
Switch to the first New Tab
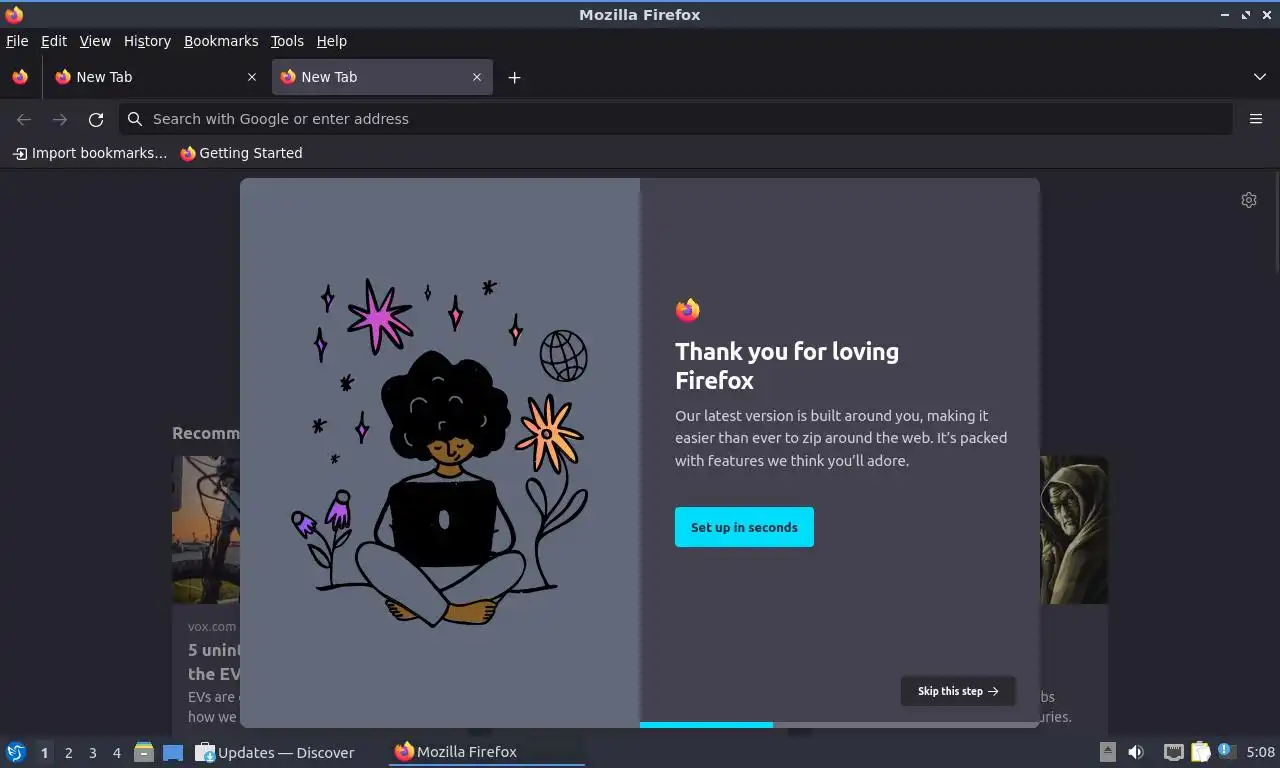153,77
